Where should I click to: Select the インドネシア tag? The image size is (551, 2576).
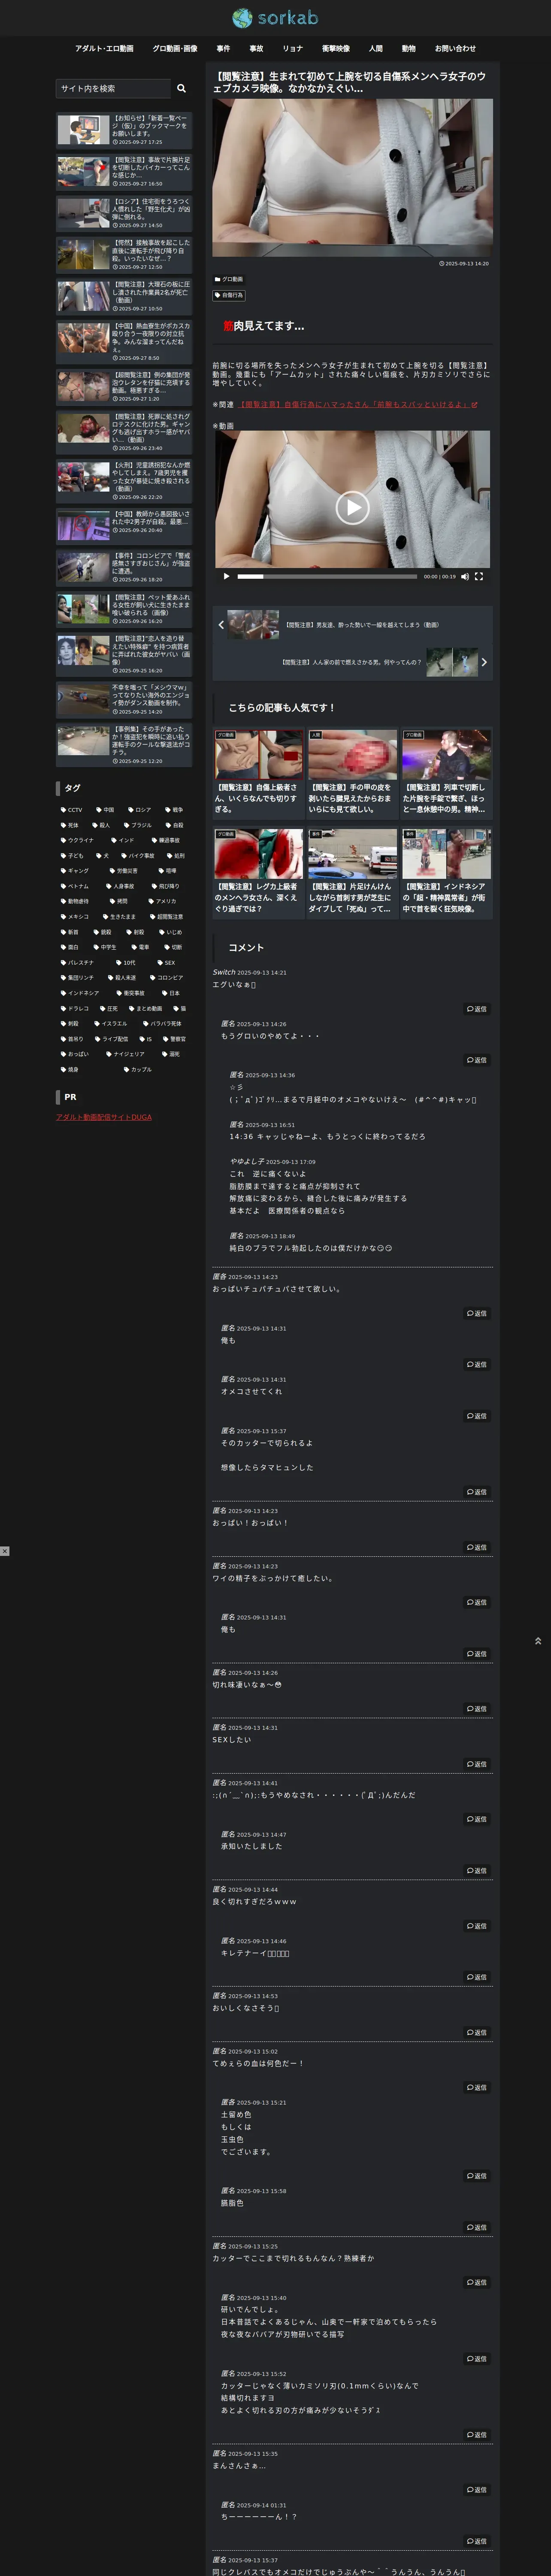point(80,993)
